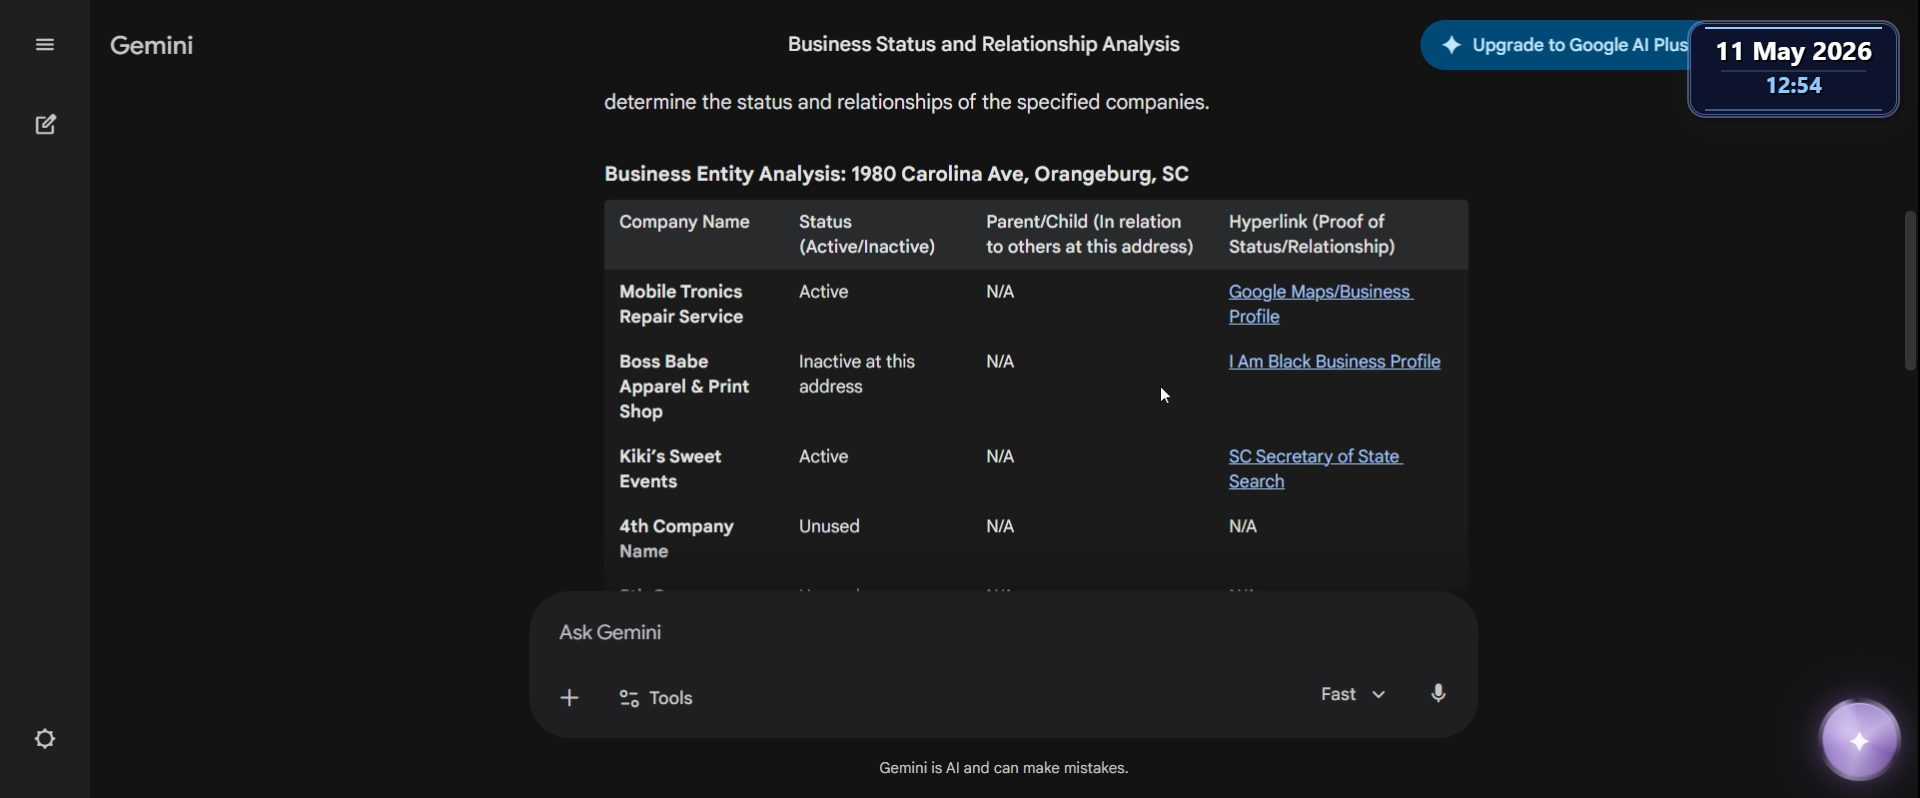The height and width of the screenshot is (798, 1920).
Task: Click the vertical scrollbar thumb
Action: point(1910,290)
